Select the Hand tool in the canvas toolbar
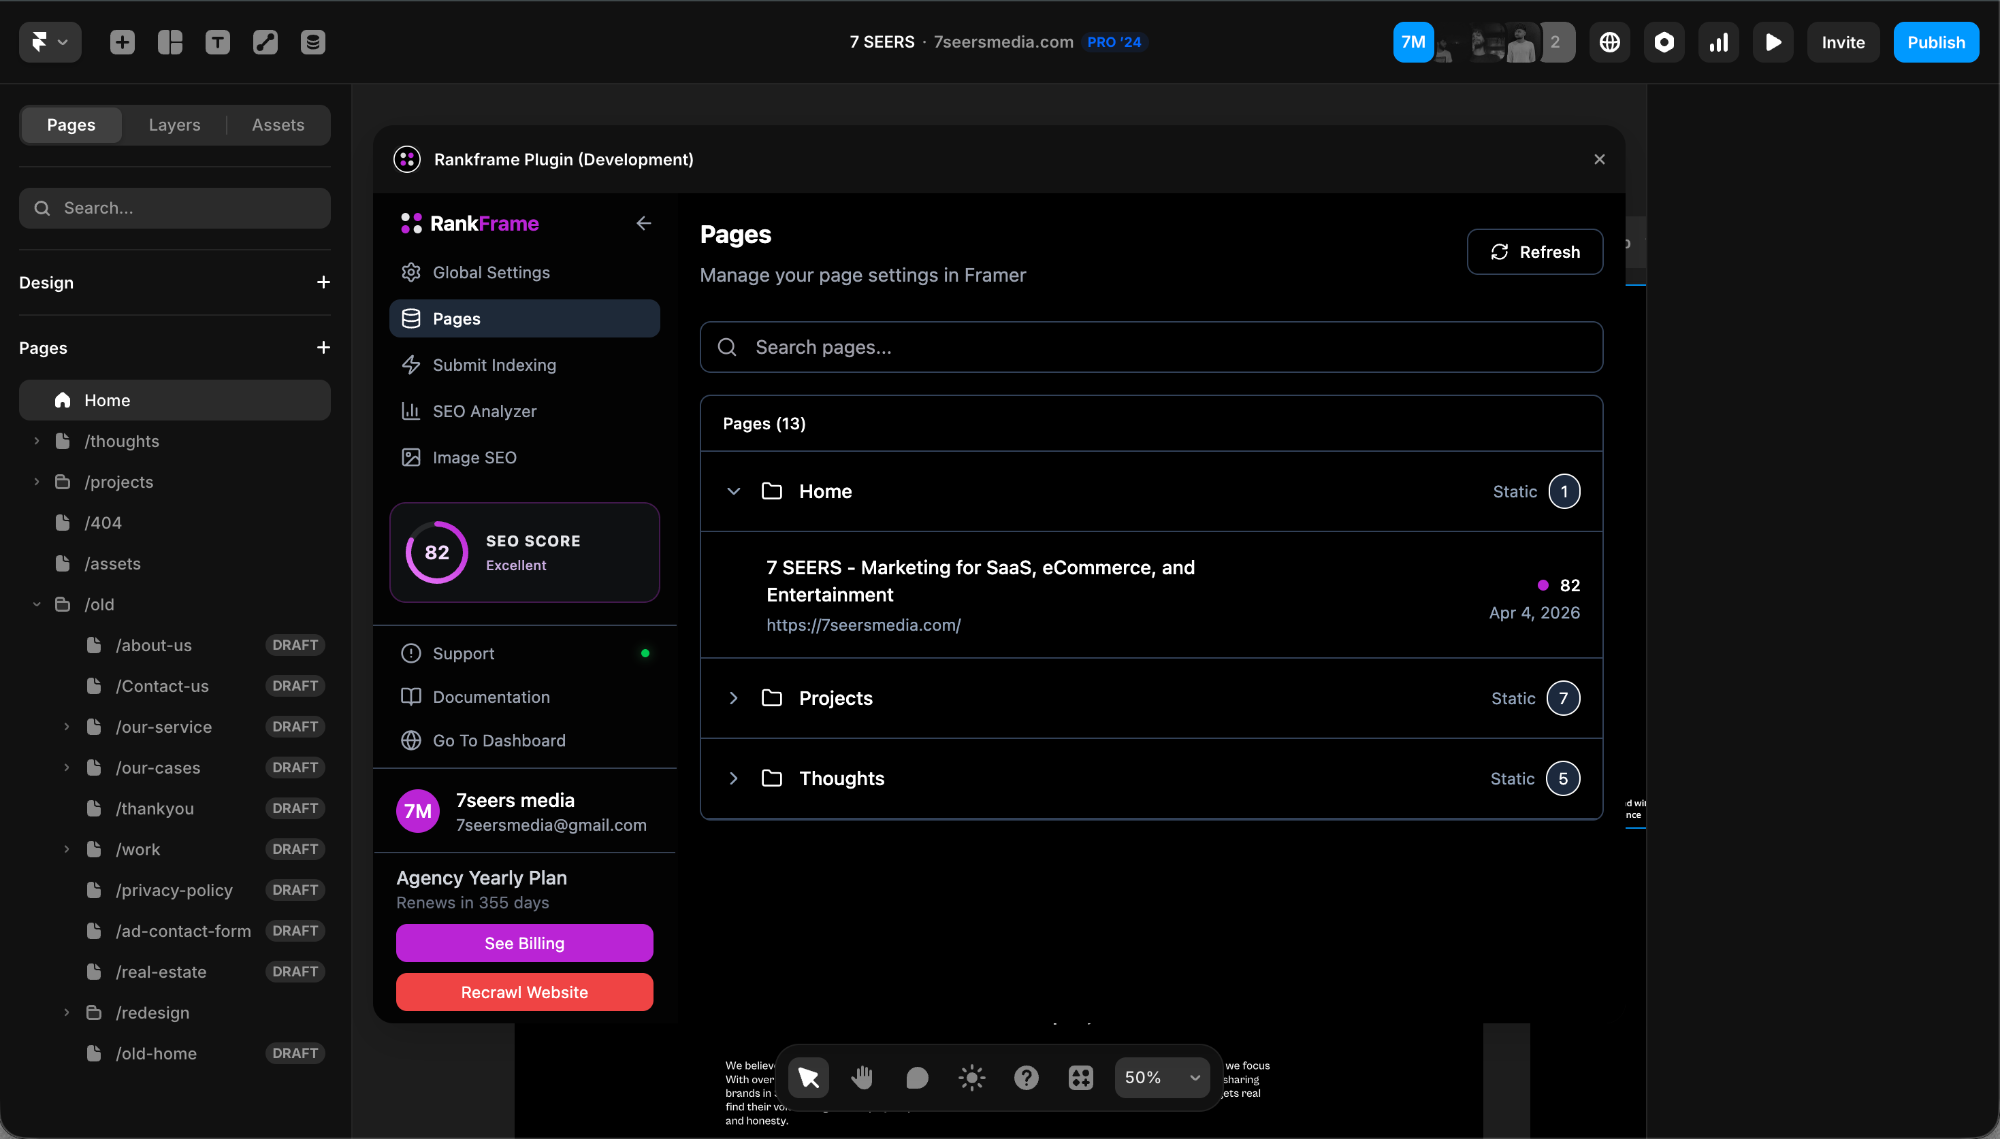 click(862, 1077)
